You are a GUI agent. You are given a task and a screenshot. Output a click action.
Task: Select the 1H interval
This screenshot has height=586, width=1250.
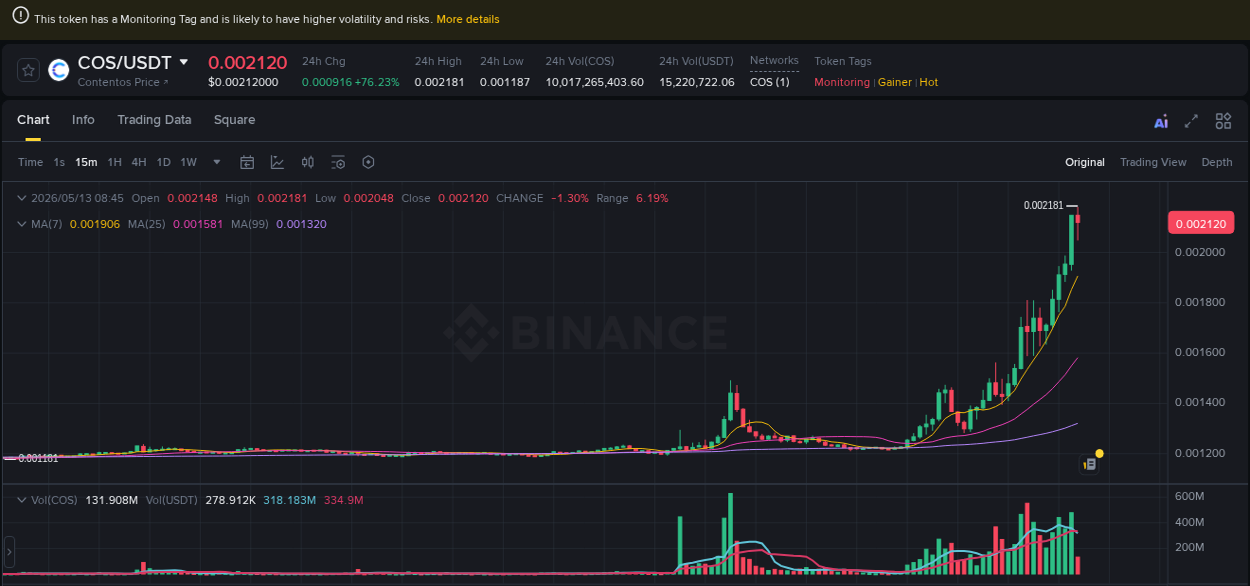(115, 162)
